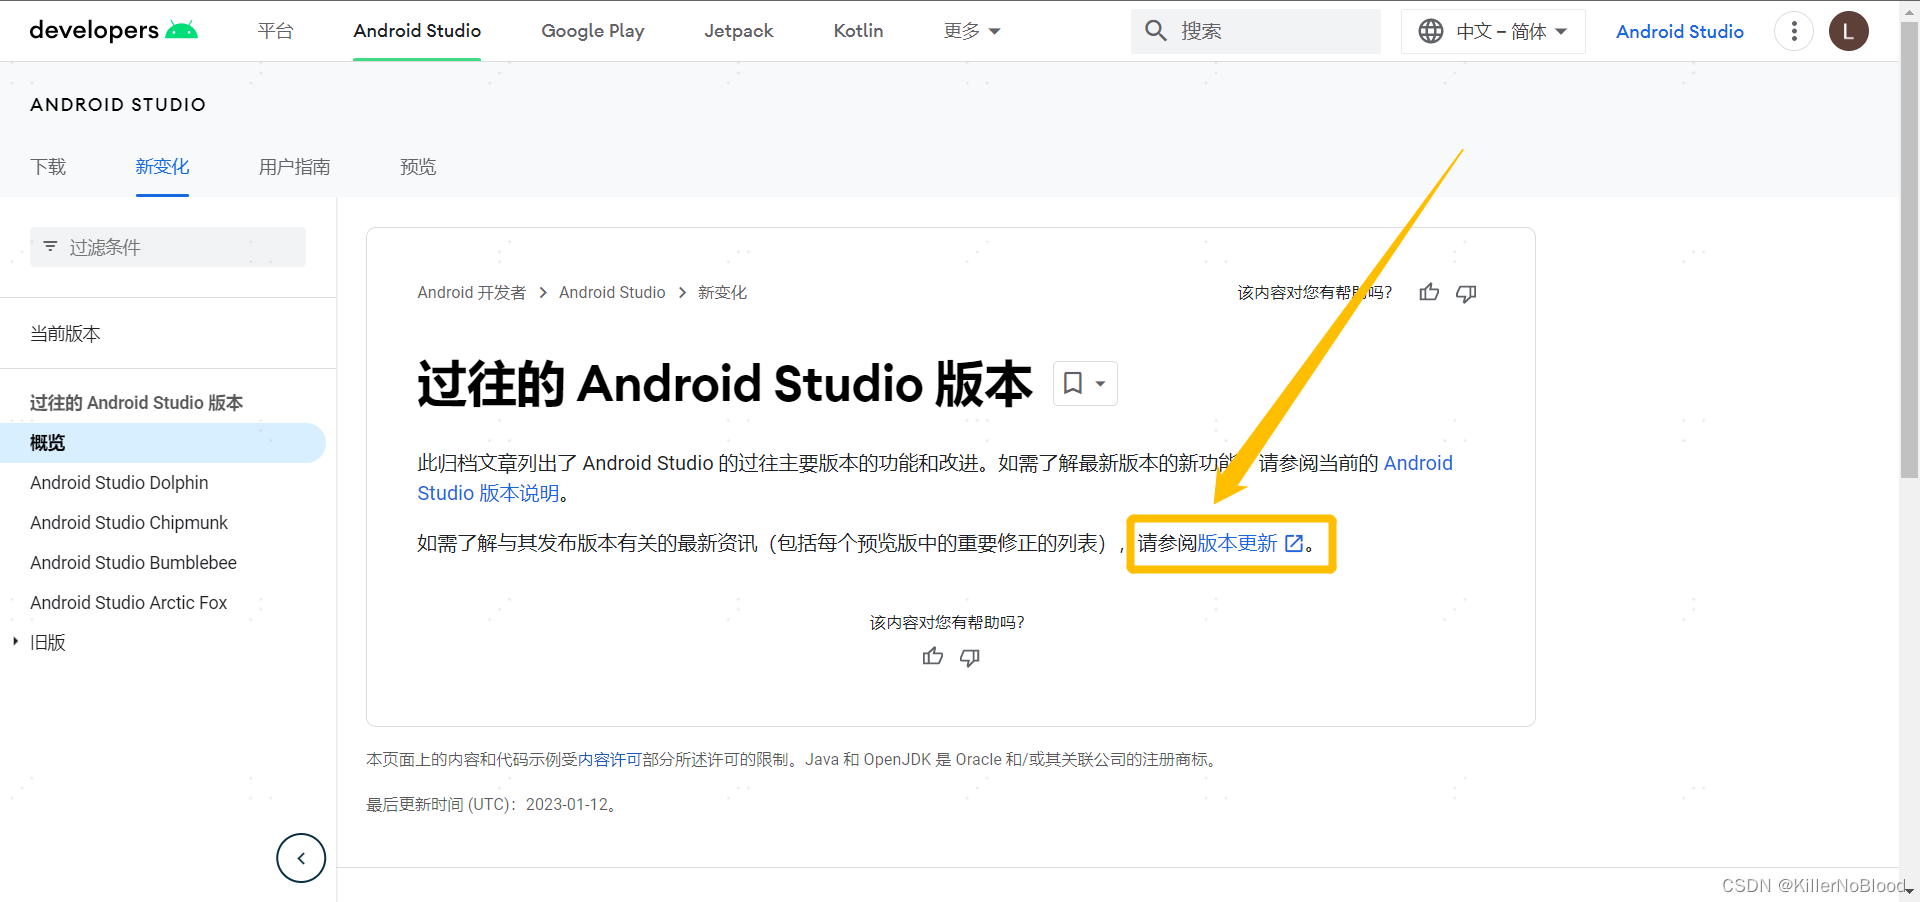Image resolution: width=1920 pixels, height=902 pixels.
Task: Collapse sidebar with the left-chevron circle button
Action: [x=301, y=858]
